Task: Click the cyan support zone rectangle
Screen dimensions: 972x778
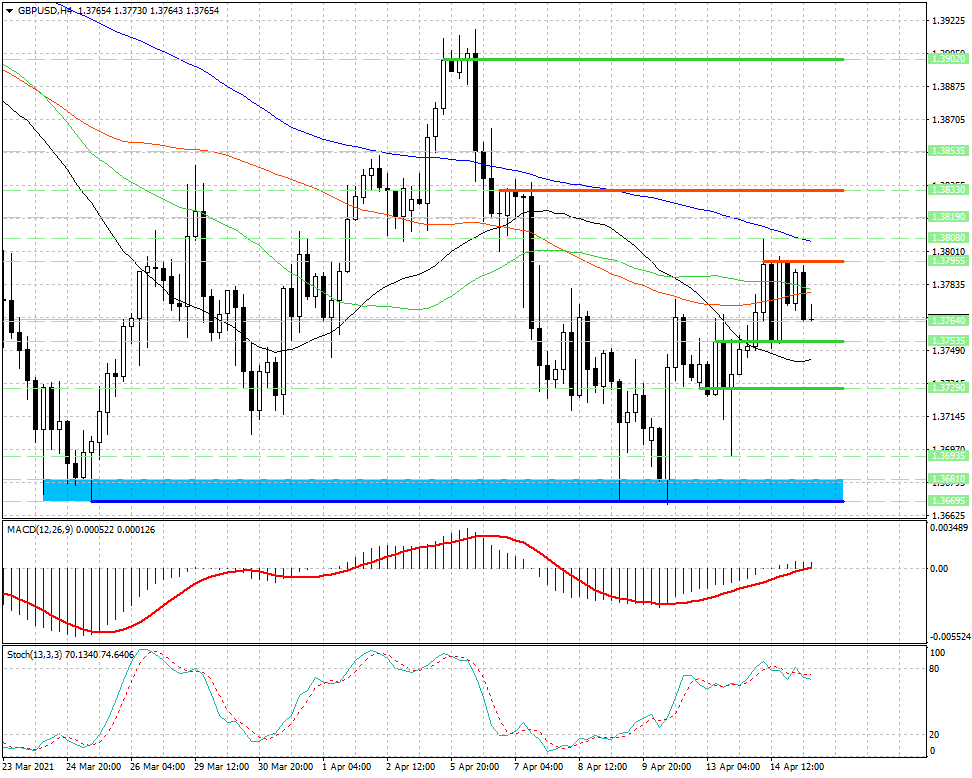Action: click(443, 490)
